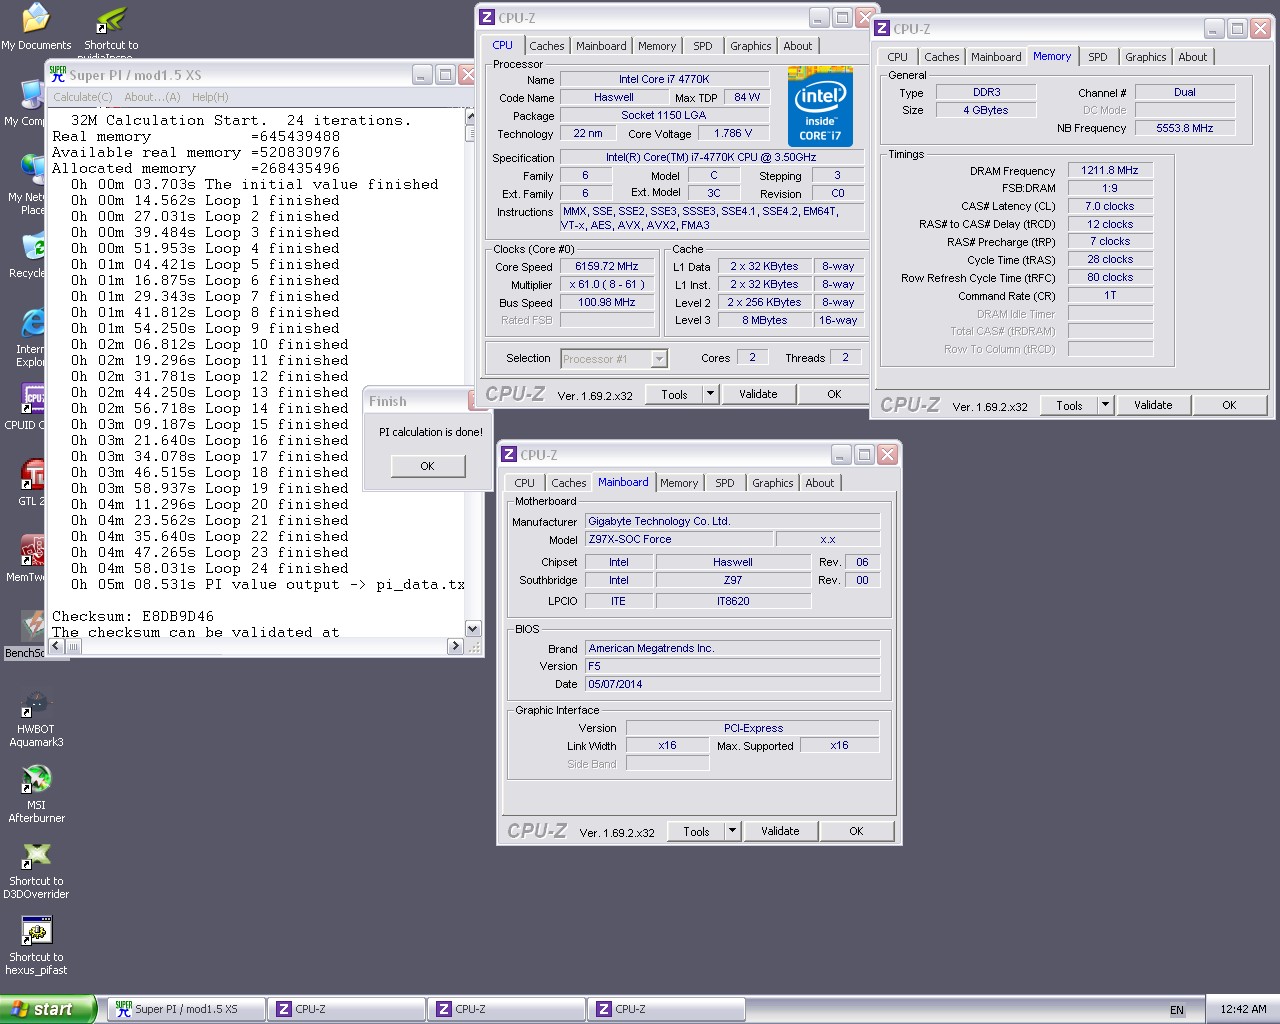Expand the Tools dropdown arrow in Memory window
Image resolution: width=1280 pixels, height=1024 pixels.
tap(1105, 405)
